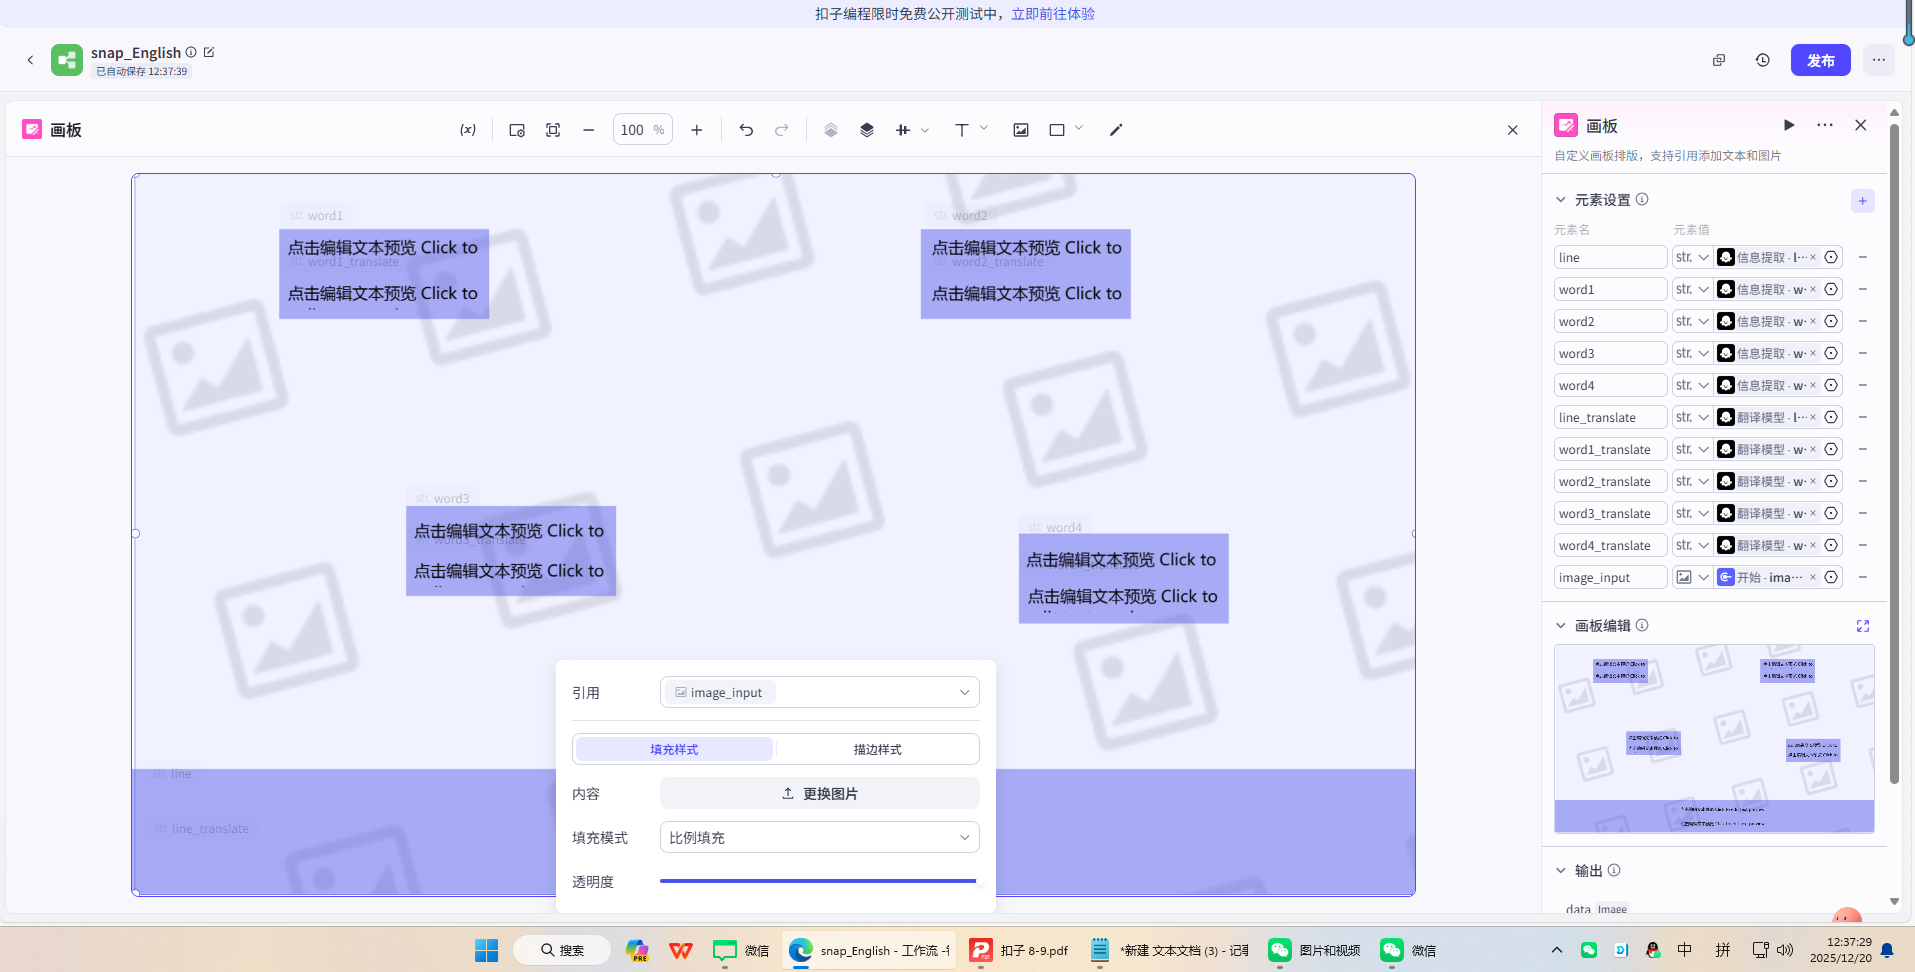Undo the last canvas action
The height and width of the screenshot is (972, 1915).
[746, 130]
